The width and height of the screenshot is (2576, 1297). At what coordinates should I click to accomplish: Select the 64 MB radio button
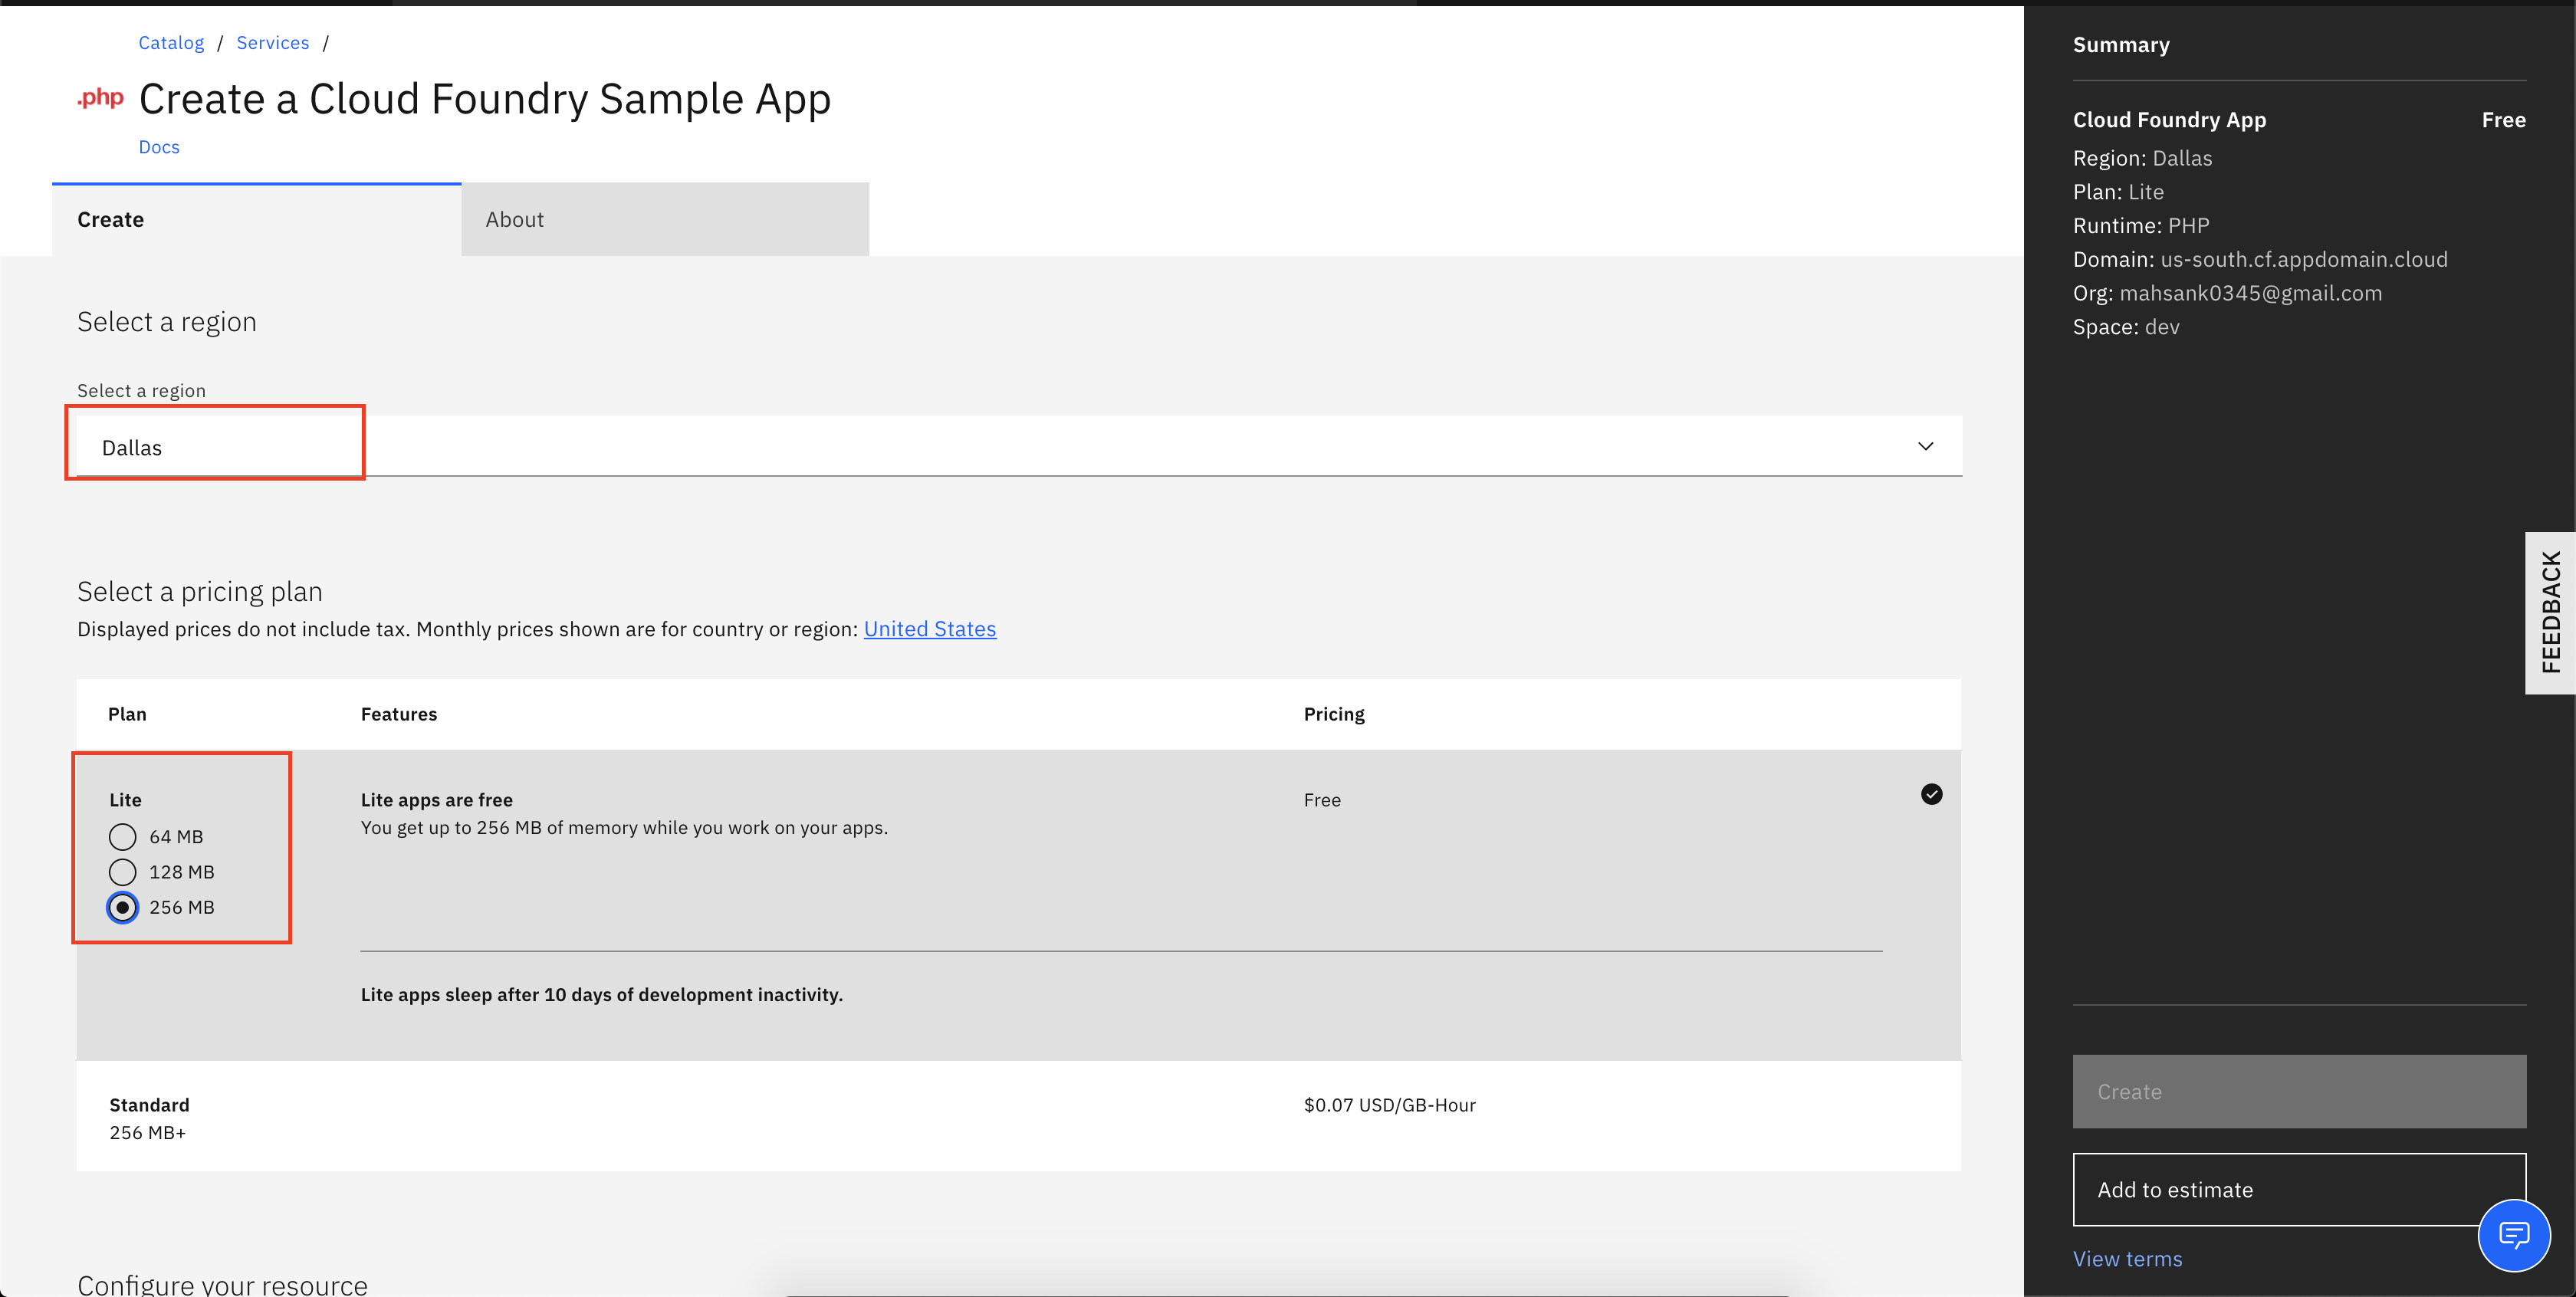(123, 837)
